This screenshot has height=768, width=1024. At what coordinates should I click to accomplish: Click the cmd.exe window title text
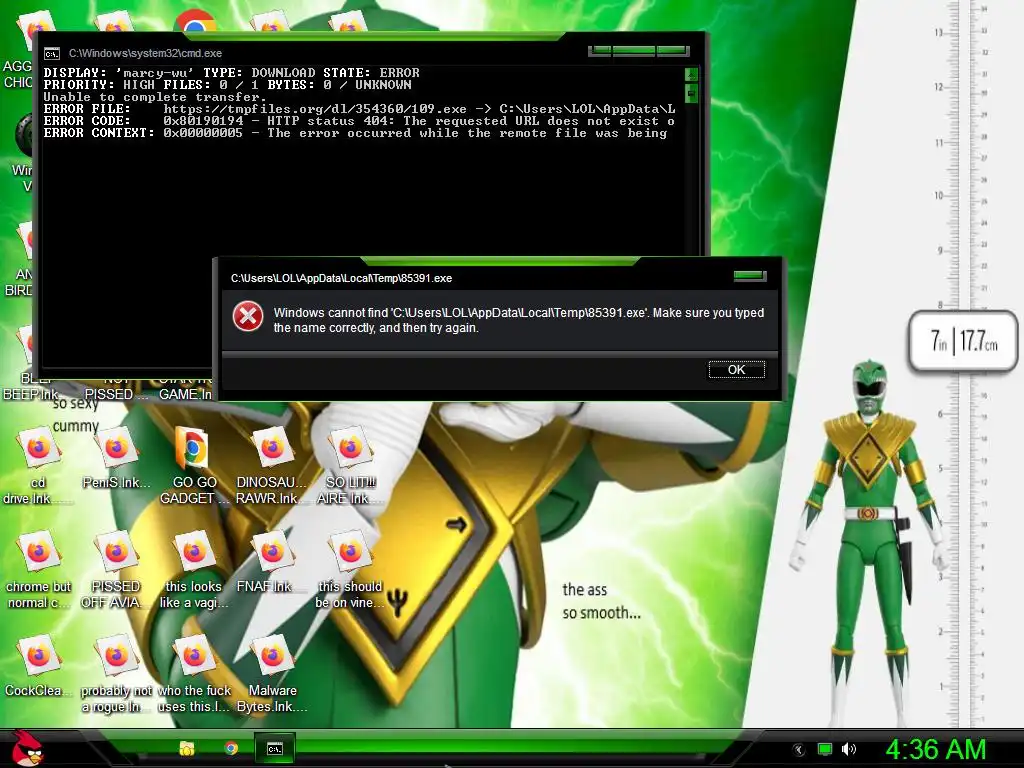point(145,54)
